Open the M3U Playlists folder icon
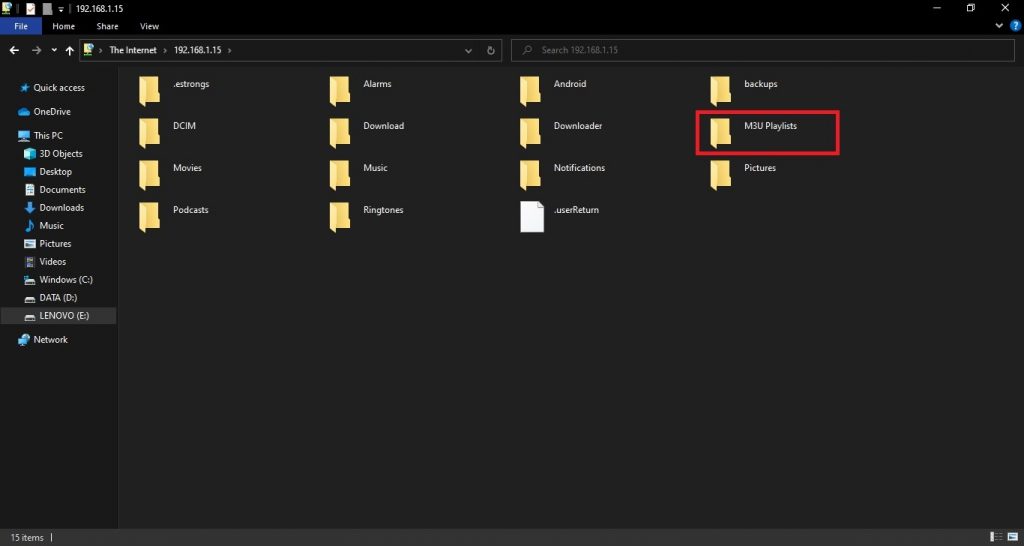Screen dimensions: 1024x546 point(720,133)
